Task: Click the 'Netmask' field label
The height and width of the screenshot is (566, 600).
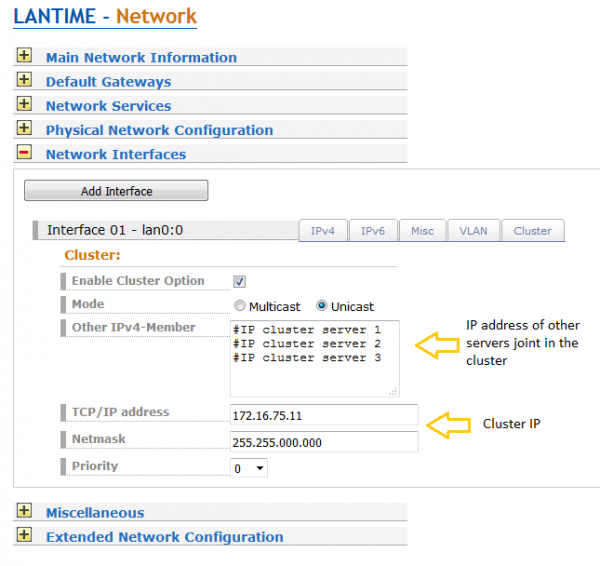Action: tap(99, 439)
